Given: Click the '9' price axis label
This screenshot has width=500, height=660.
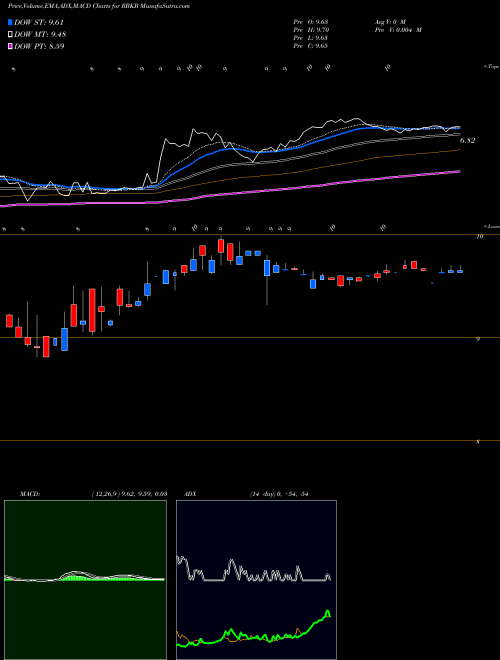Looking at the screenshot, I should click(x=478, y=339).
